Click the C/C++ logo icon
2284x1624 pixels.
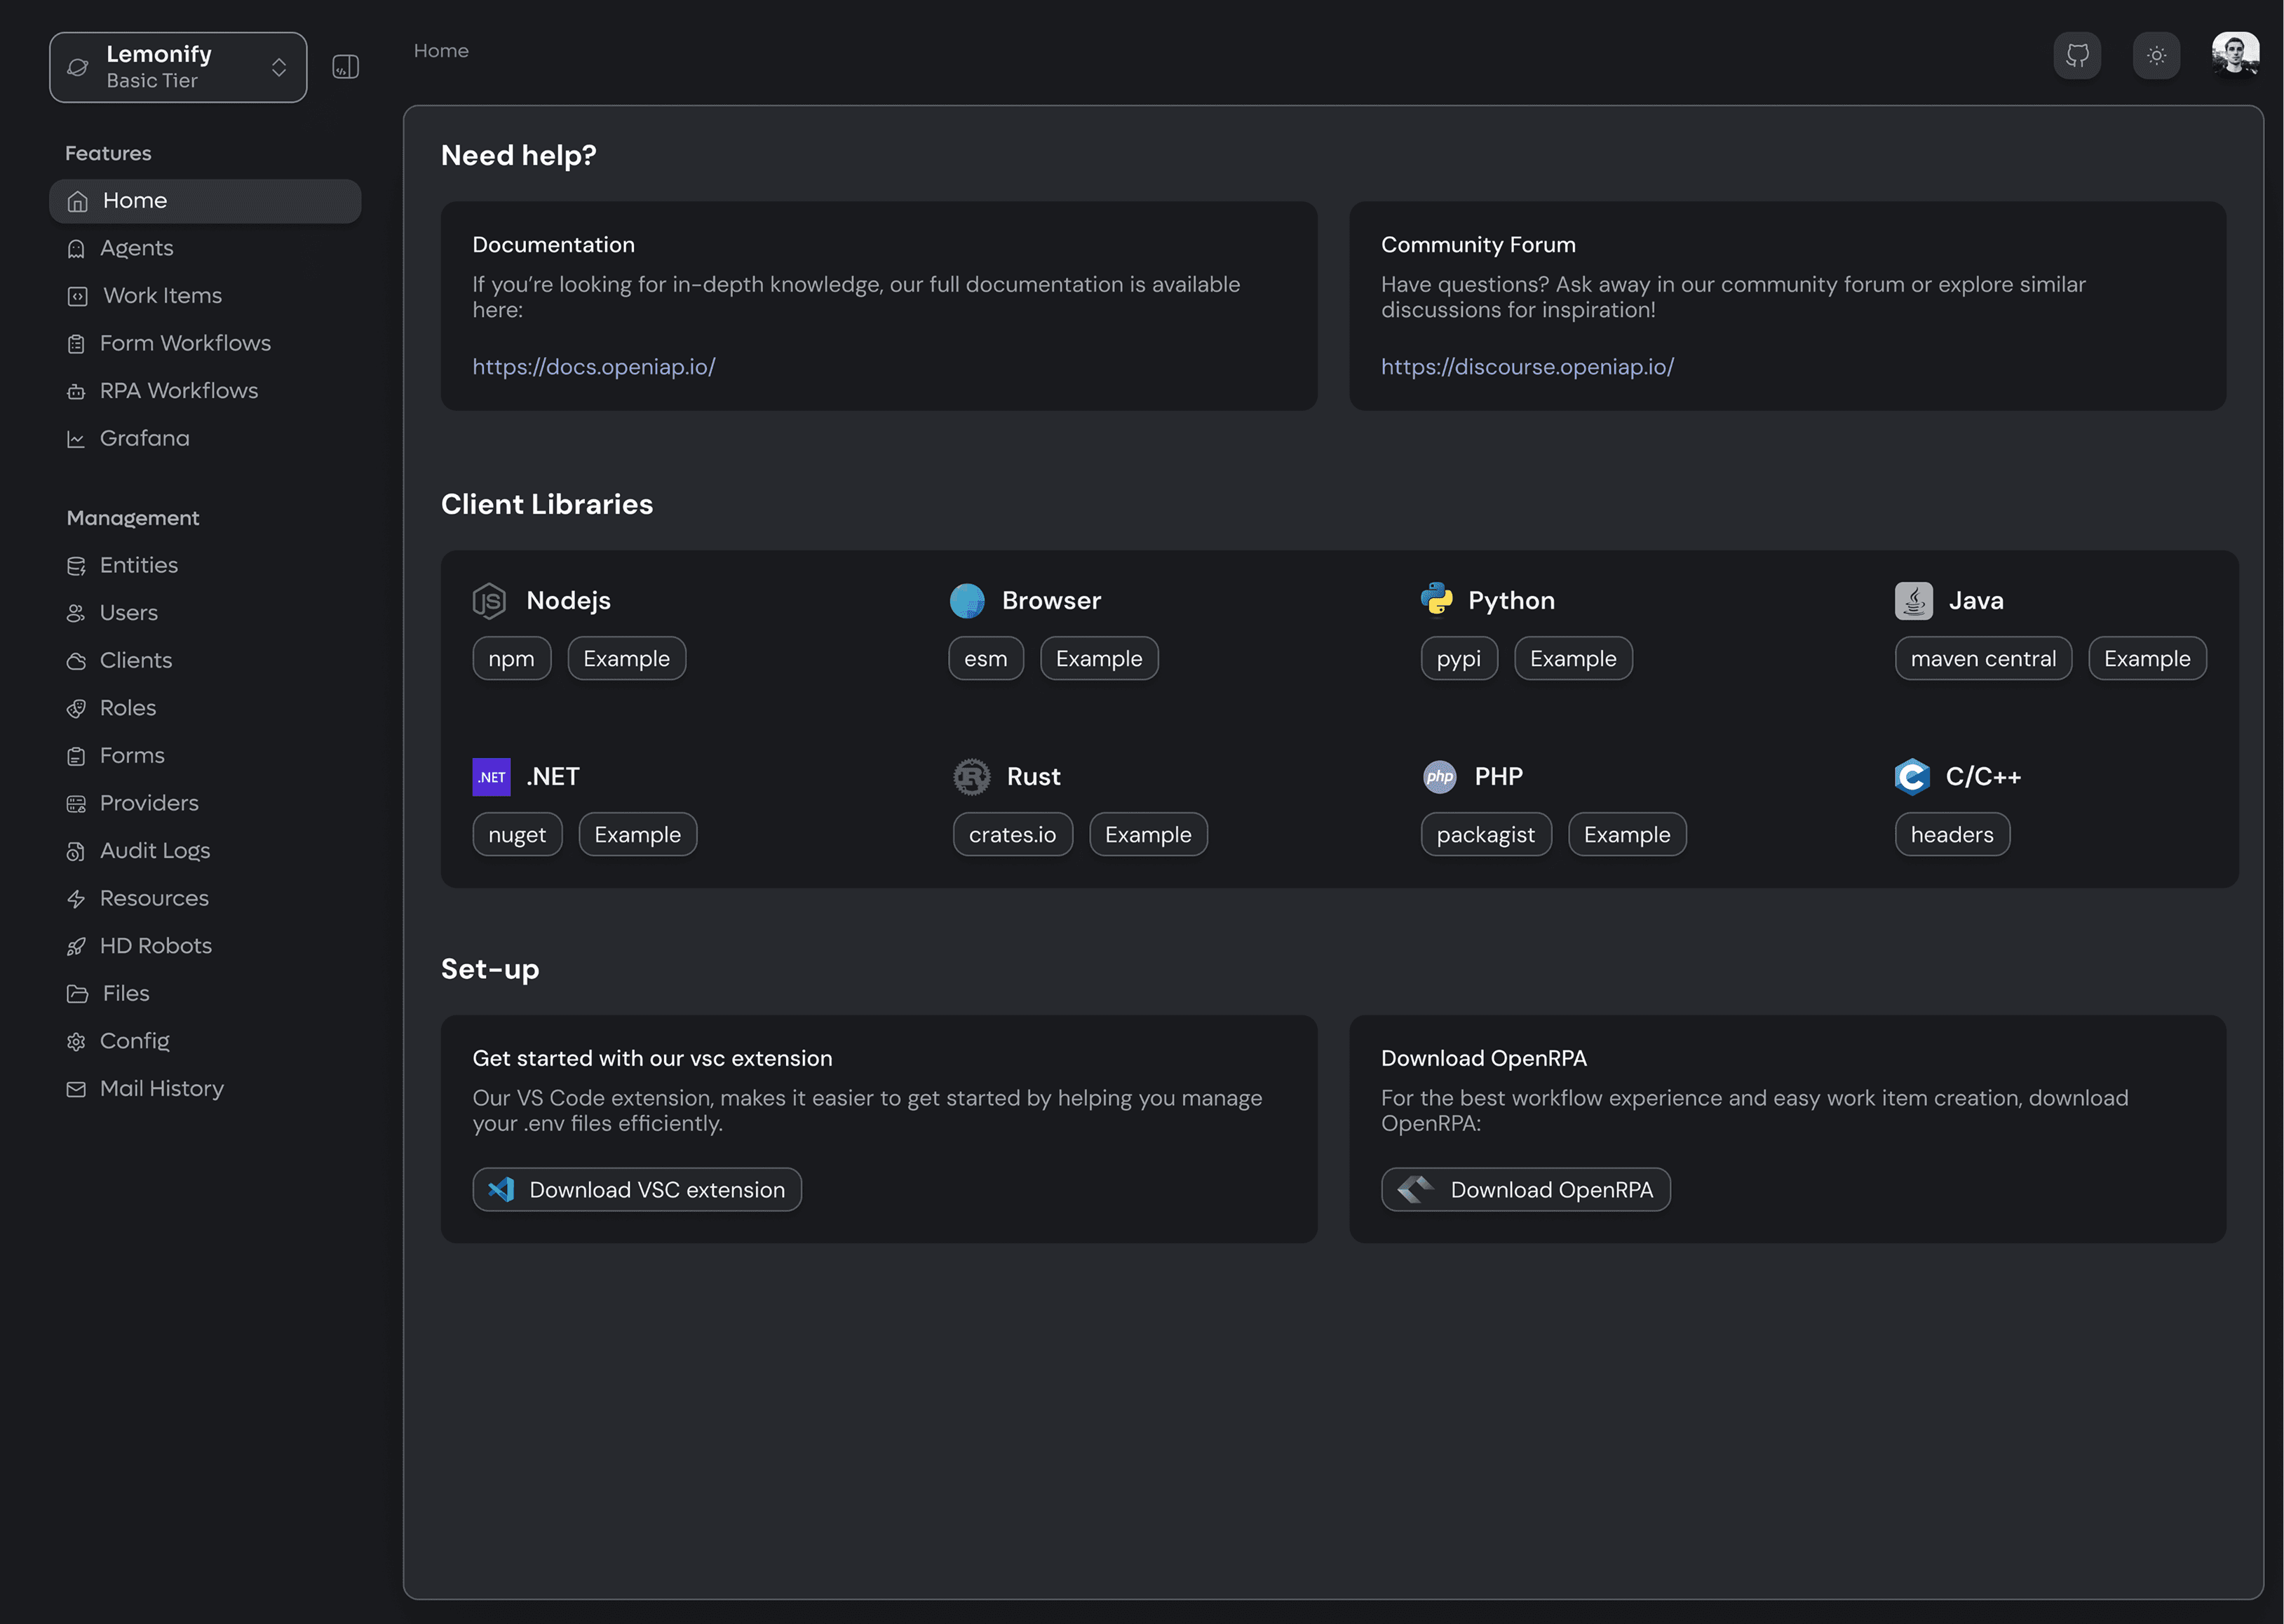1912,777
